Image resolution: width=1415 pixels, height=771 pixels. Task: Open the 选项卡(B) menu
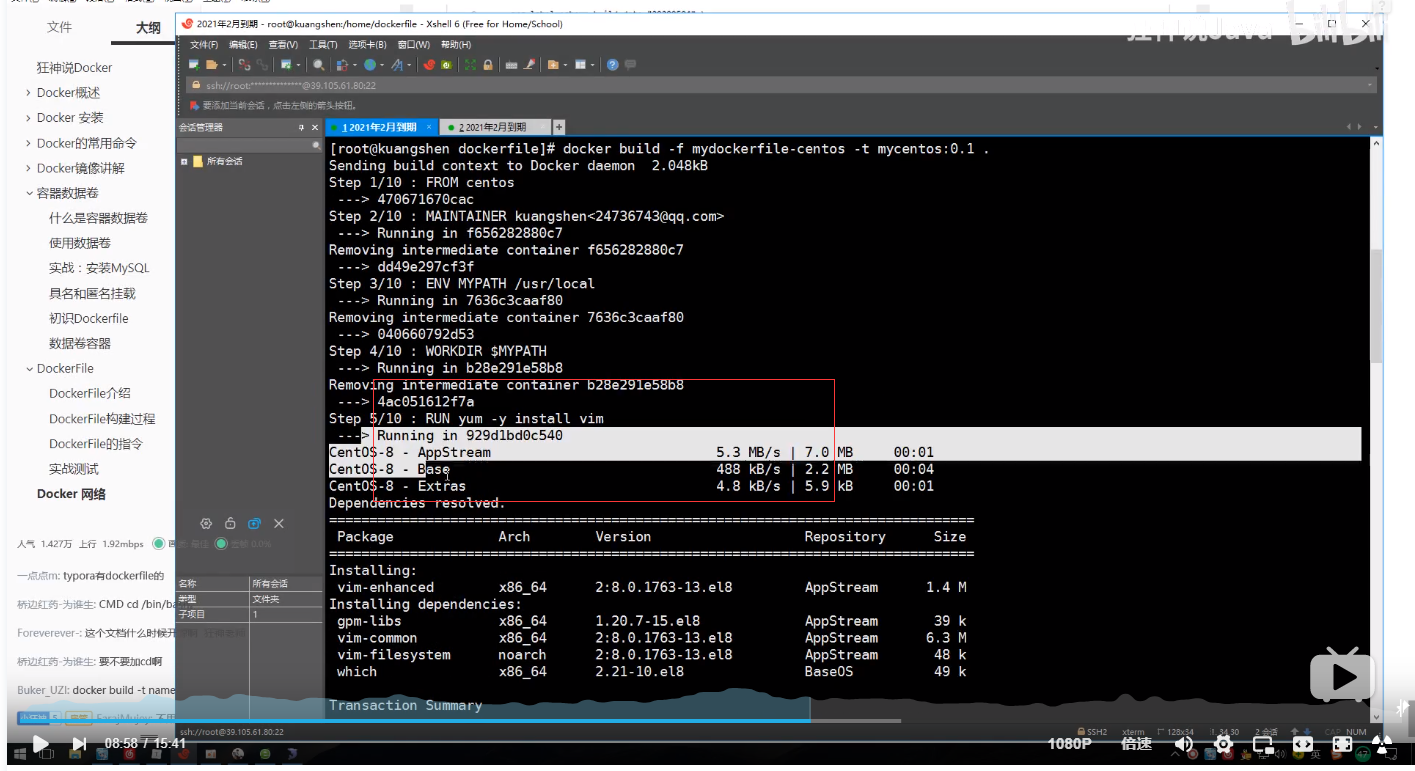coord(368,45)
